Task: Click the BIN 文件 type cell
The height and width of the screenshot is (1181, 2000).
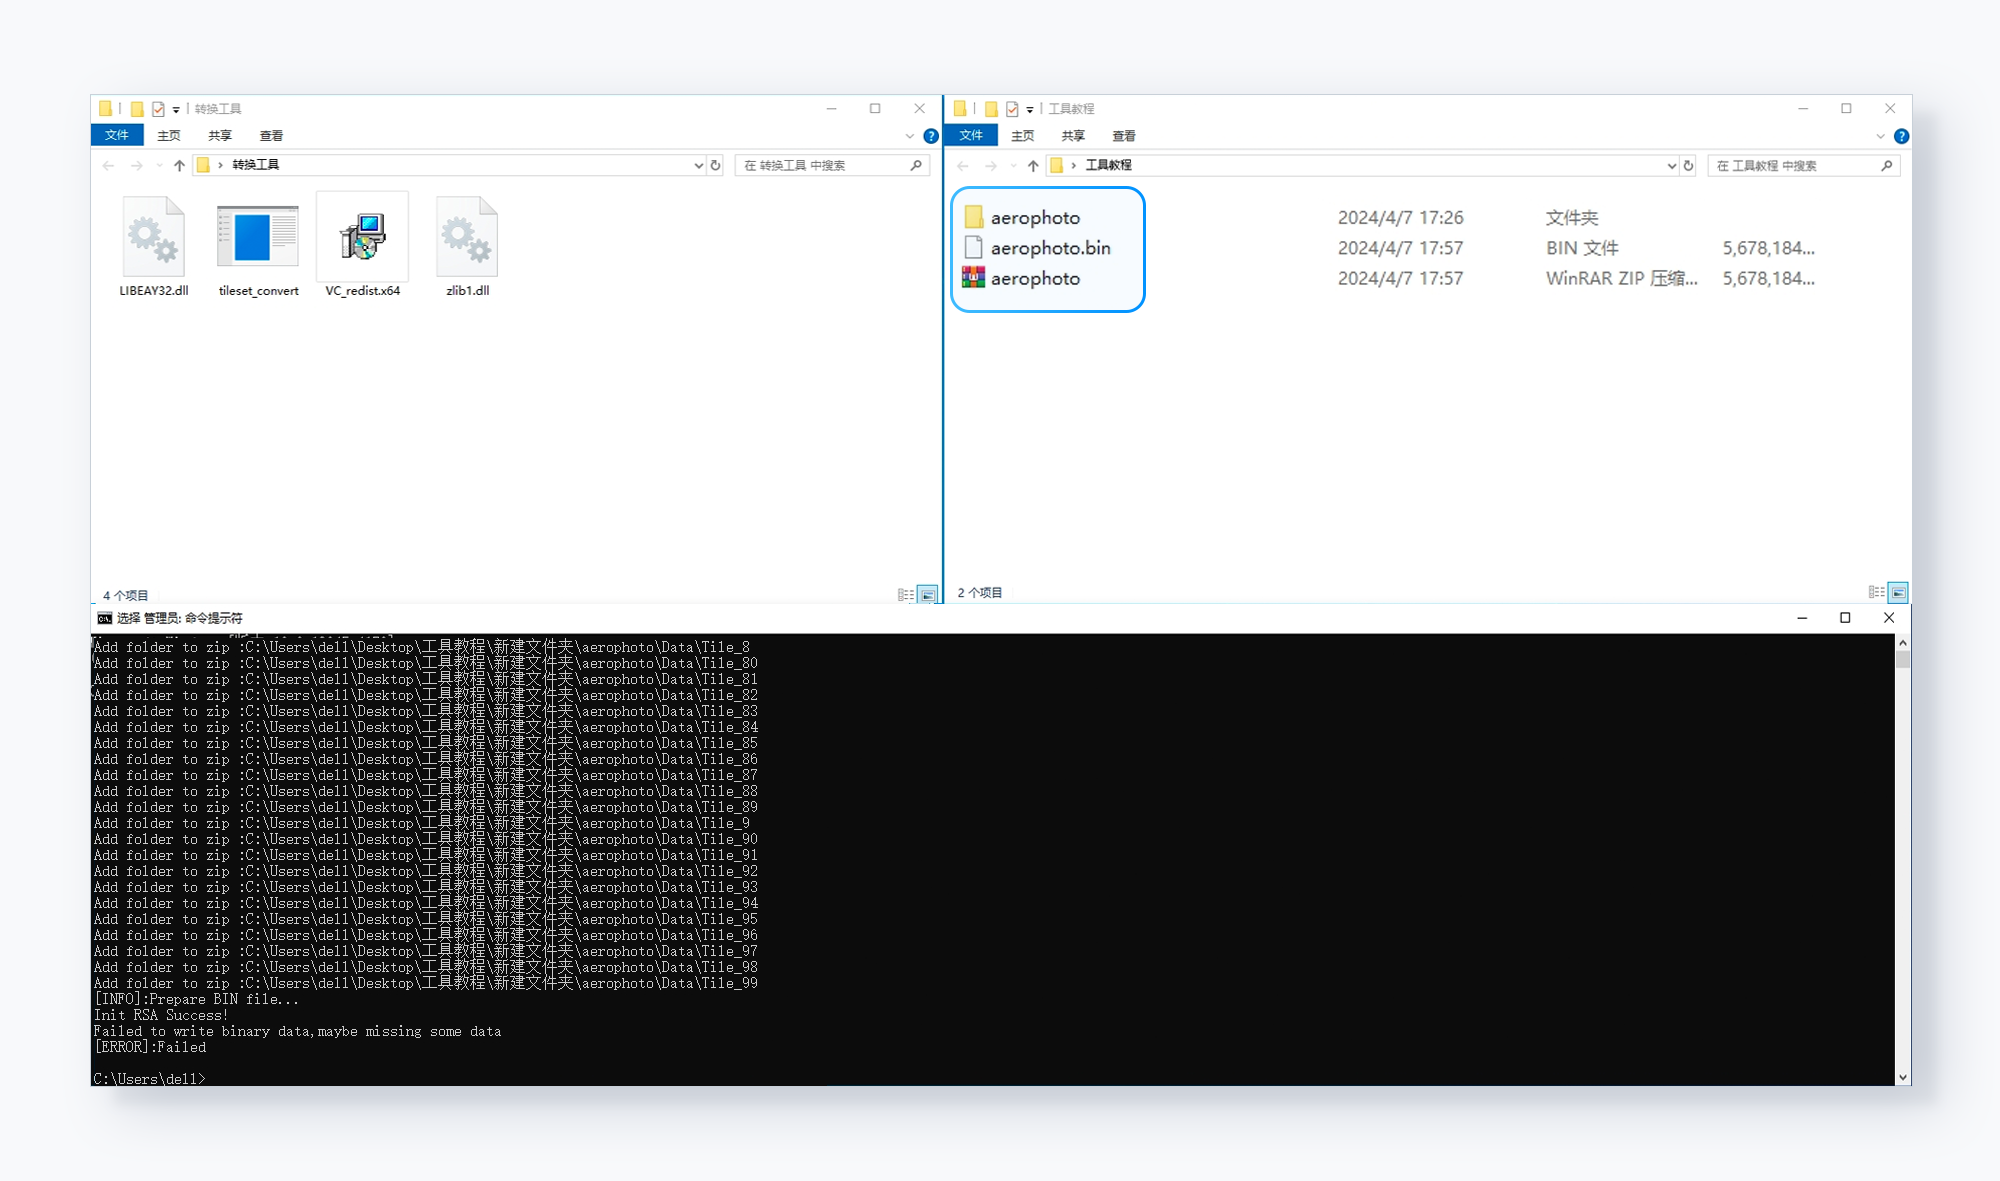Action: click(1582, 248)
